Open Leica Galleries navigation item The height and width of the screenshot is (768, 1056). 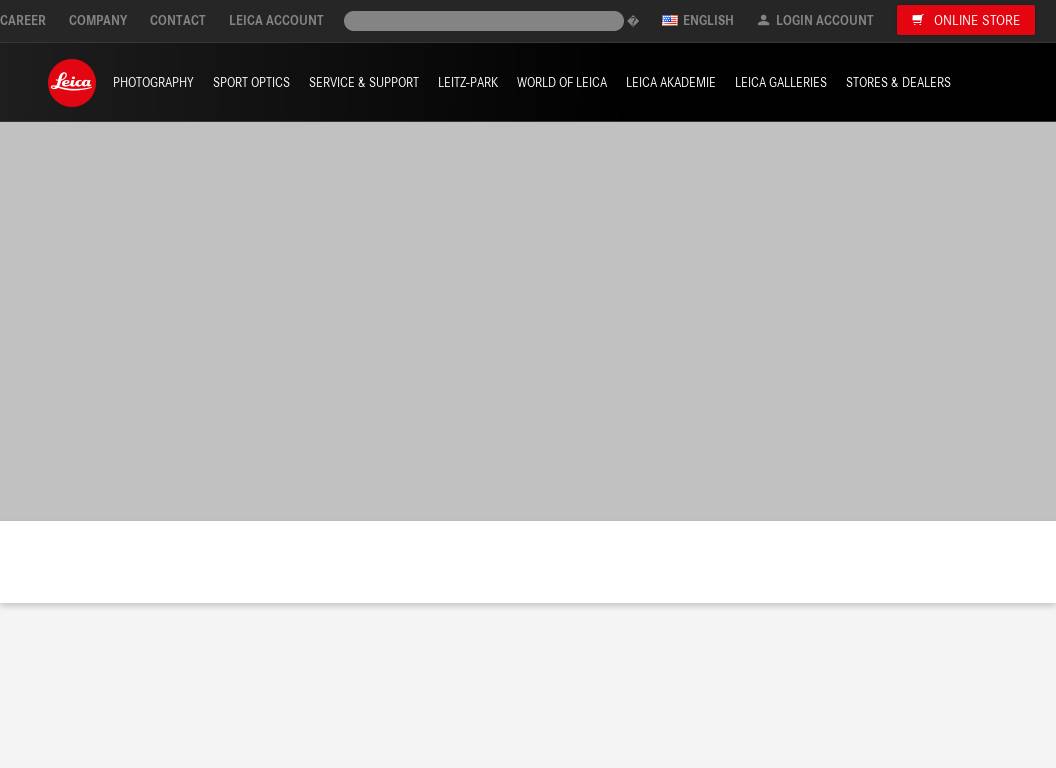tap(781, 83)
